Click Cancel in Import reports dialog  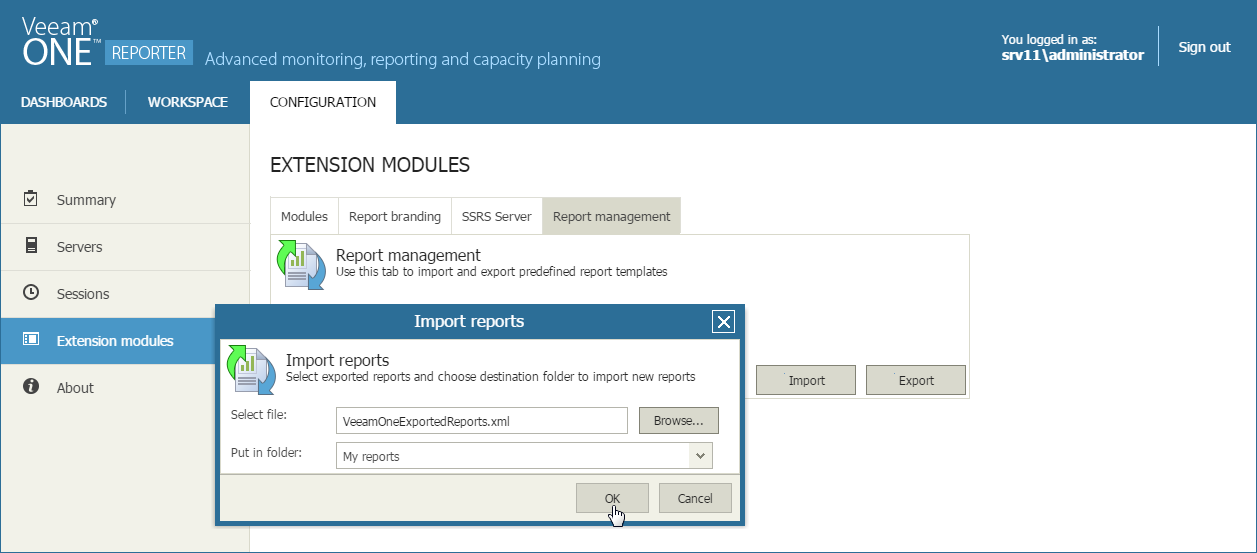695,498
